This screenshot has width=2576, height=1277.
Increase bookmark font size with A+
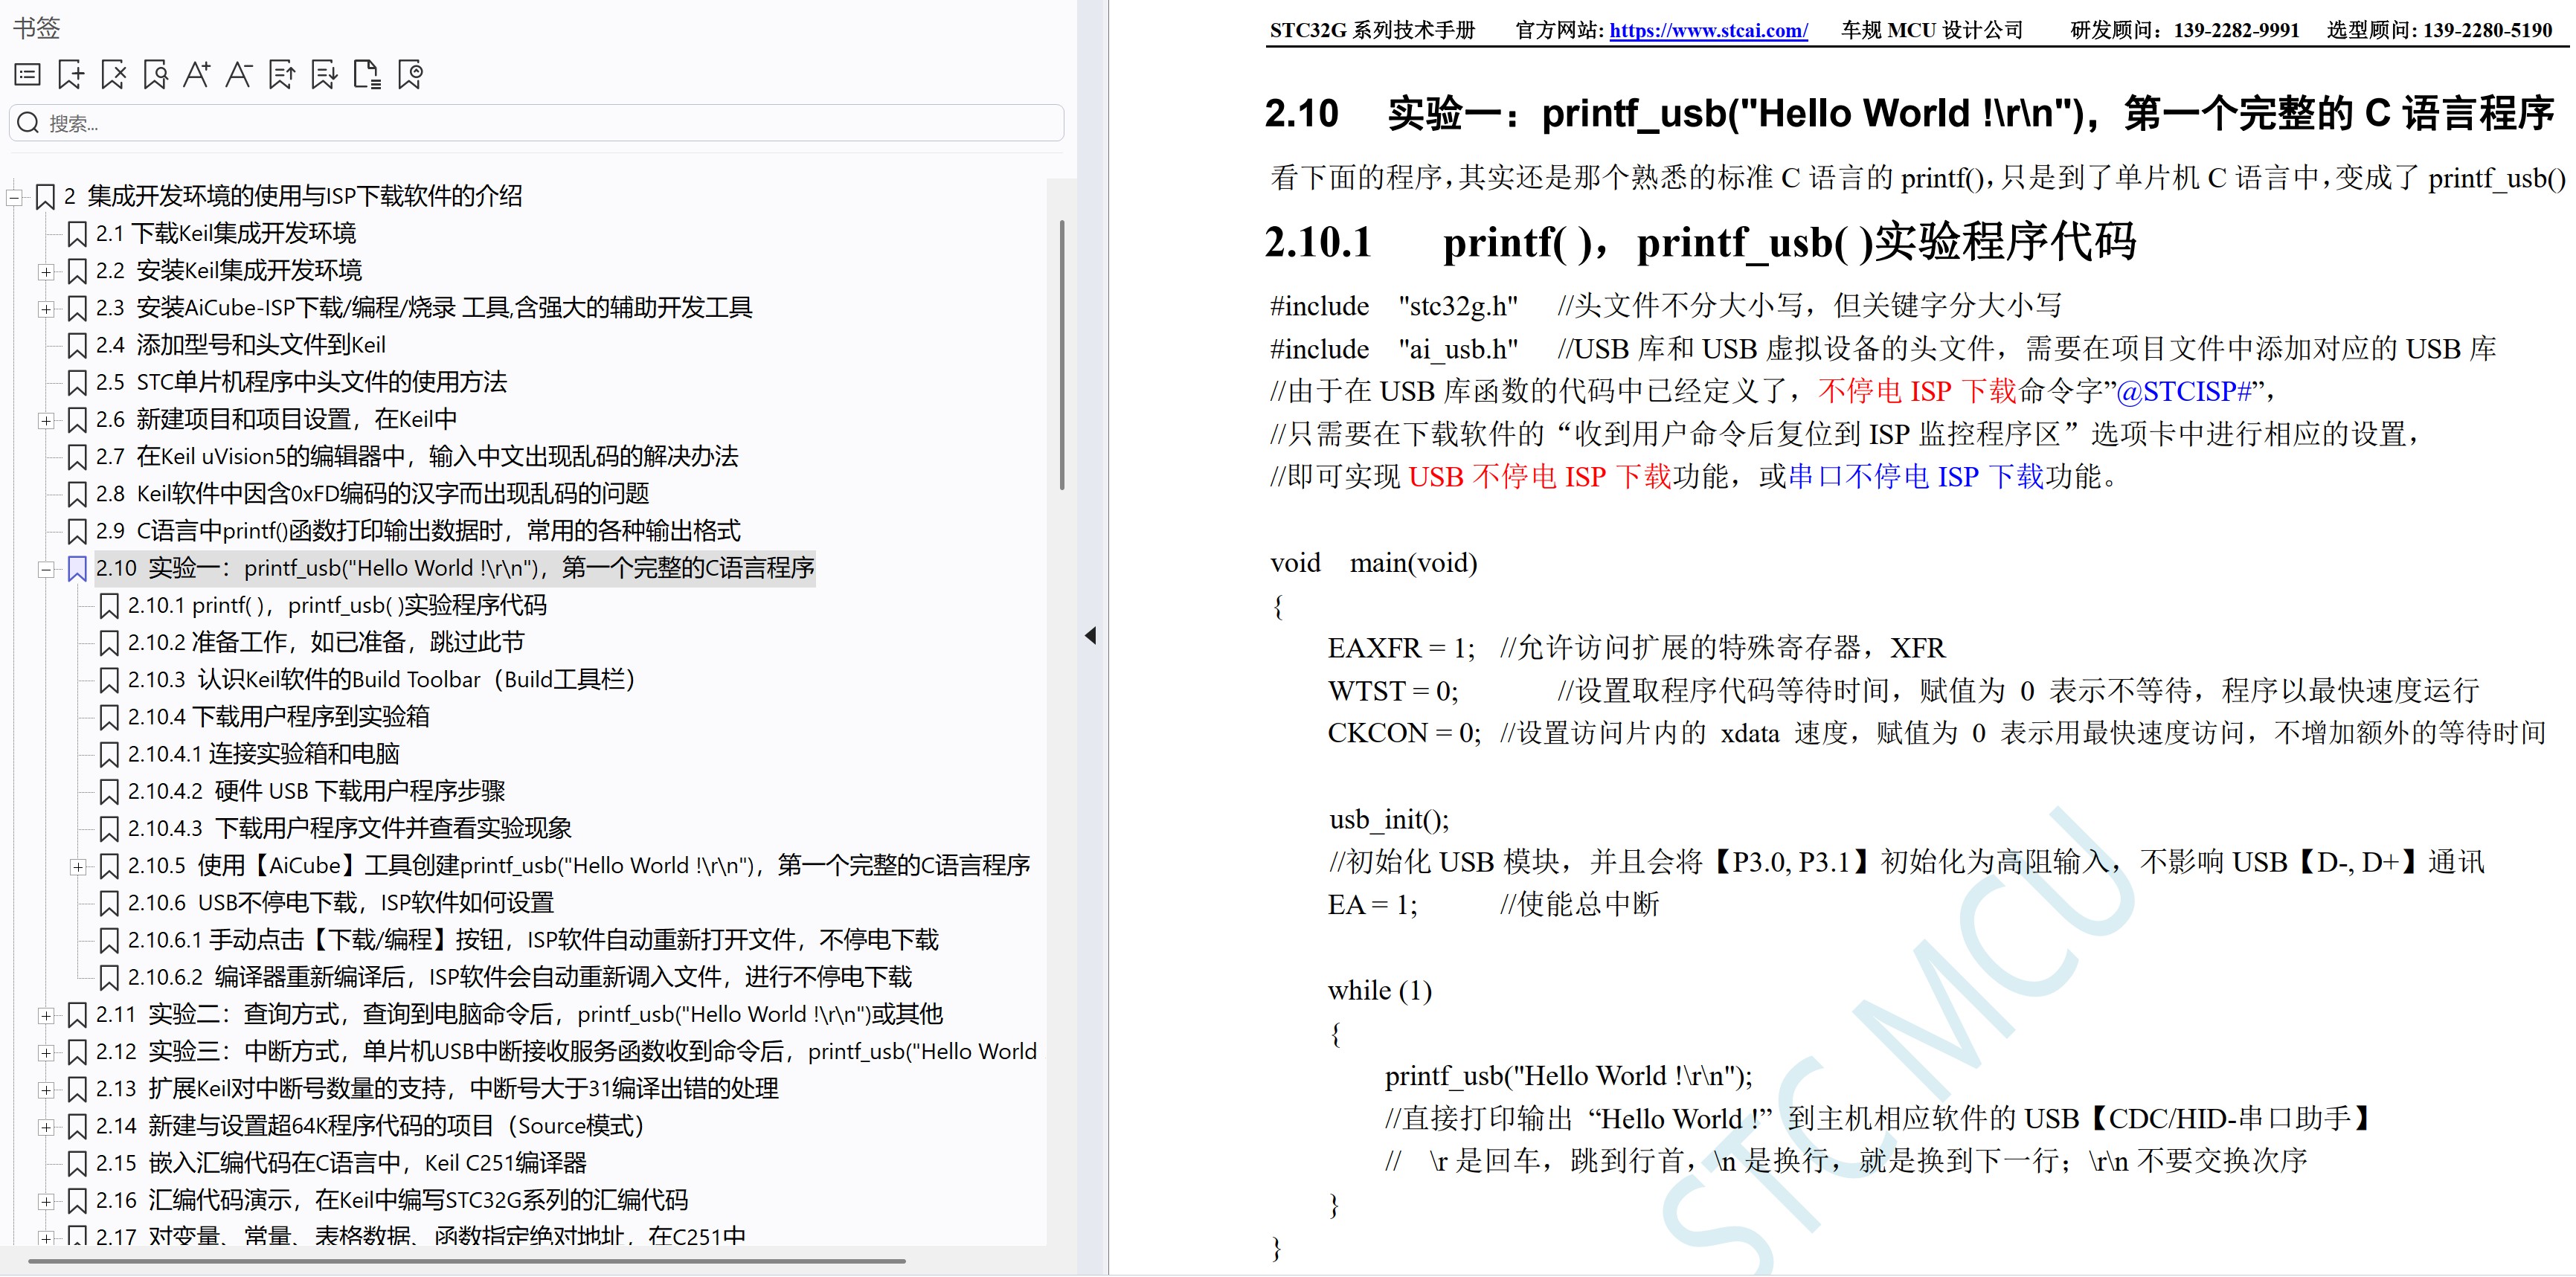click(197, 74)
